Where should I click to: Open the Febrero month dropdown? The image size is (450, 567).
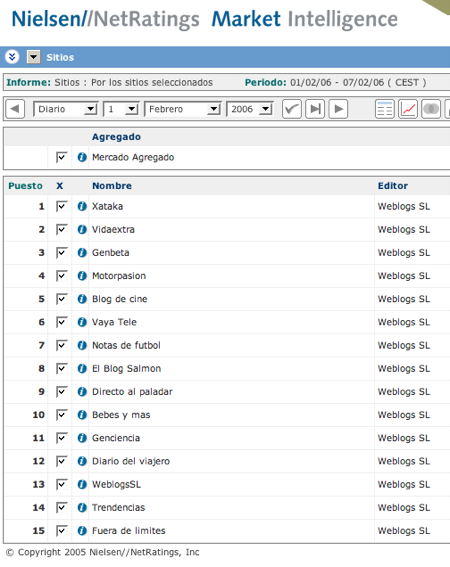[x=182, y=109]
